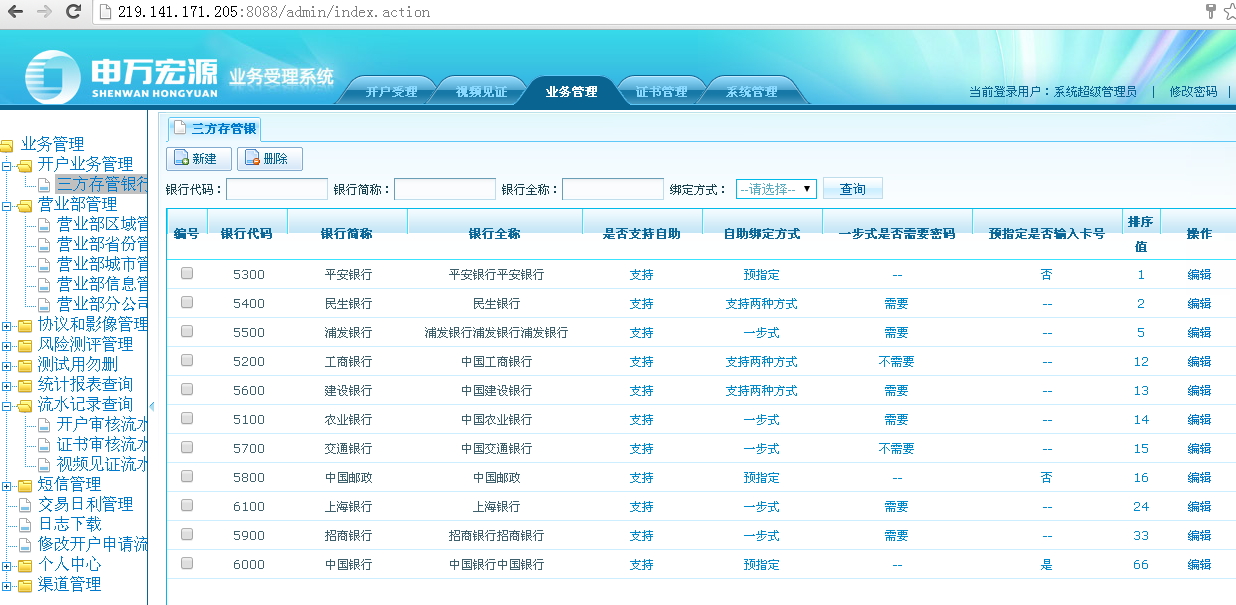Click the 银行全称 input field

613,189
